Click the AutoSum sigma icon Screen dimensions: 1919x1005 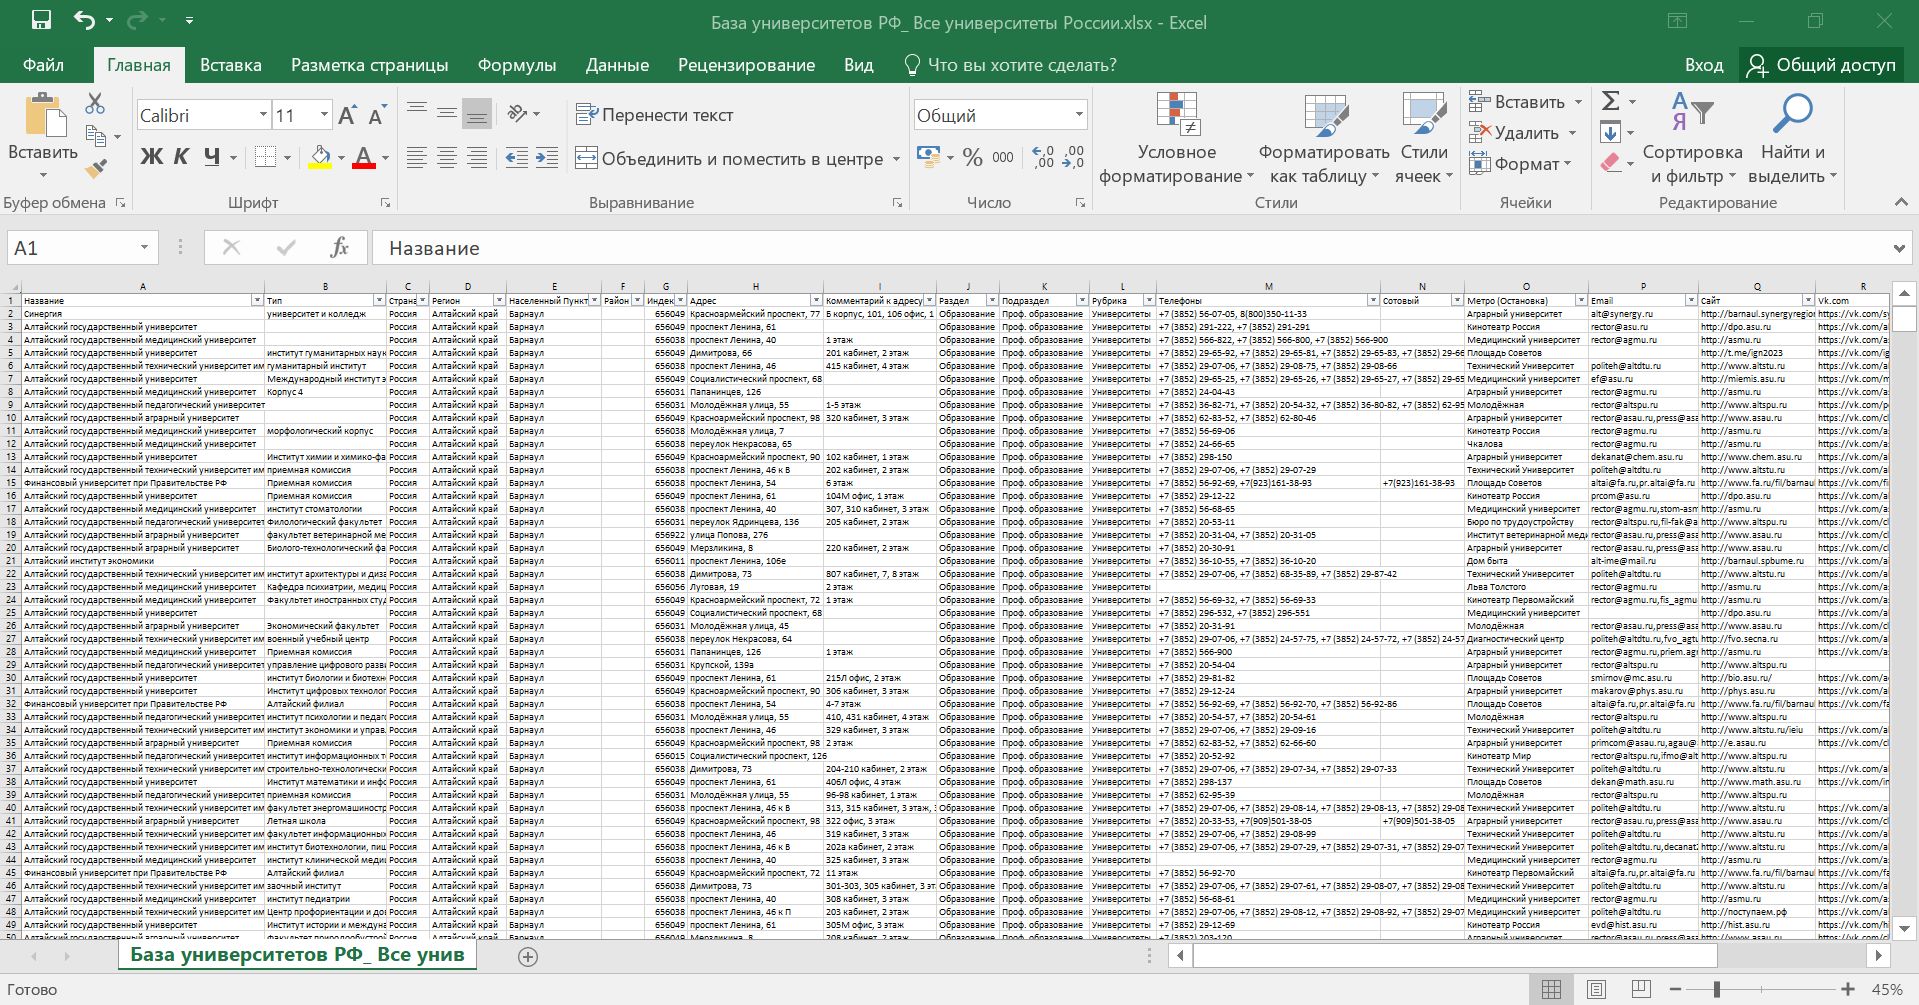coord(1610,101)
